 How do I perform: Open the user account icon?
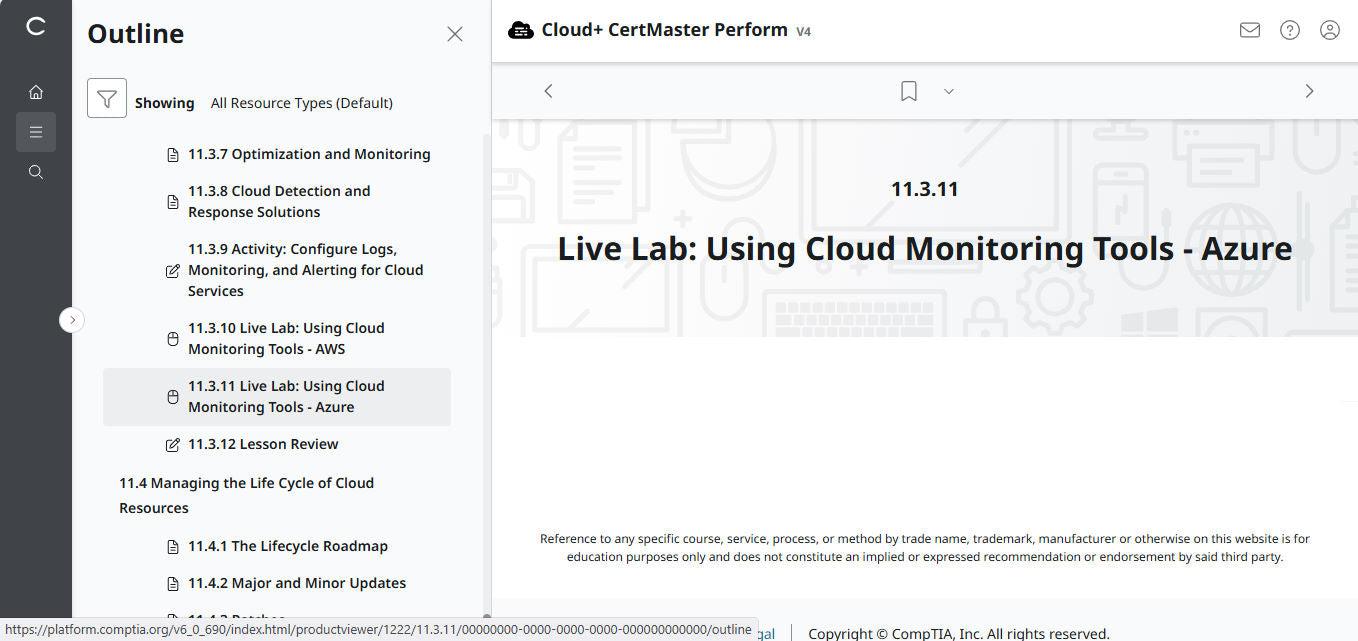click(1329, 30)
